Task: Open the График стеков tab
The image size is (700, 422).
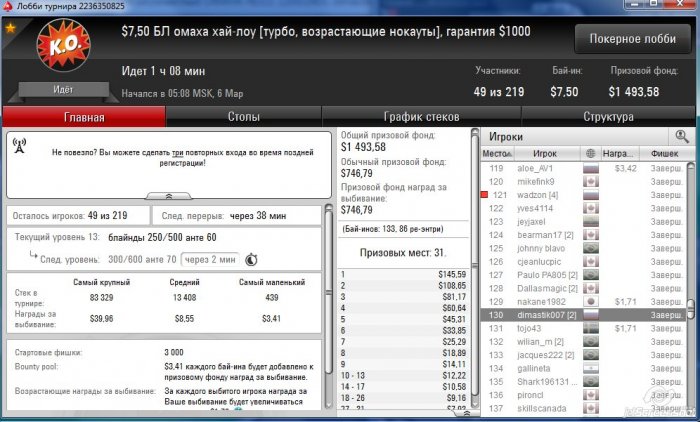Action: pos(421,117)
